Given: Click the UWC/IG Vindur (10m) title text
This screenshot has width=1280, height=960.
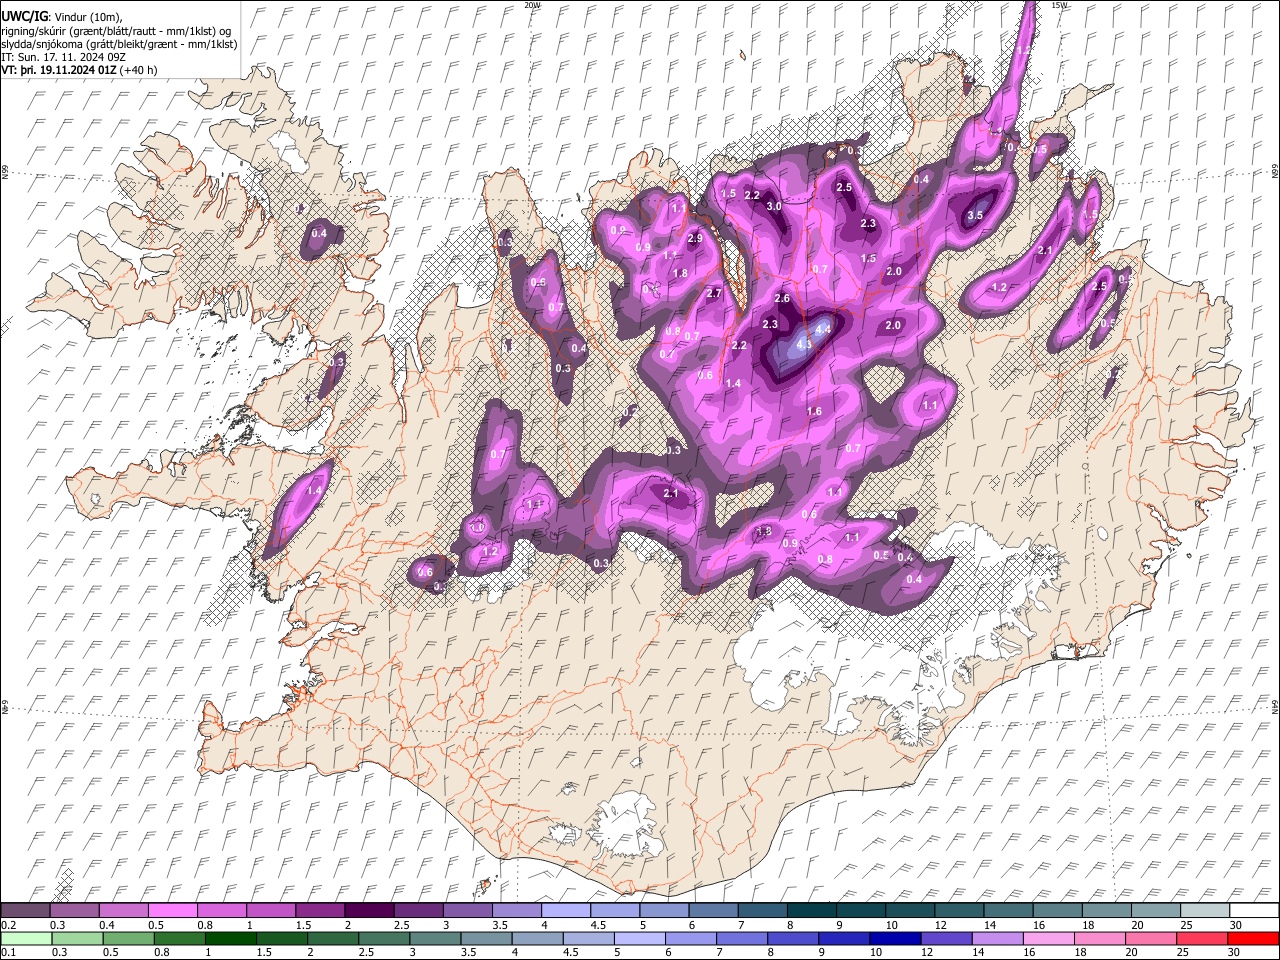Looking at the screenshot, I should click(x=61, y=16).
